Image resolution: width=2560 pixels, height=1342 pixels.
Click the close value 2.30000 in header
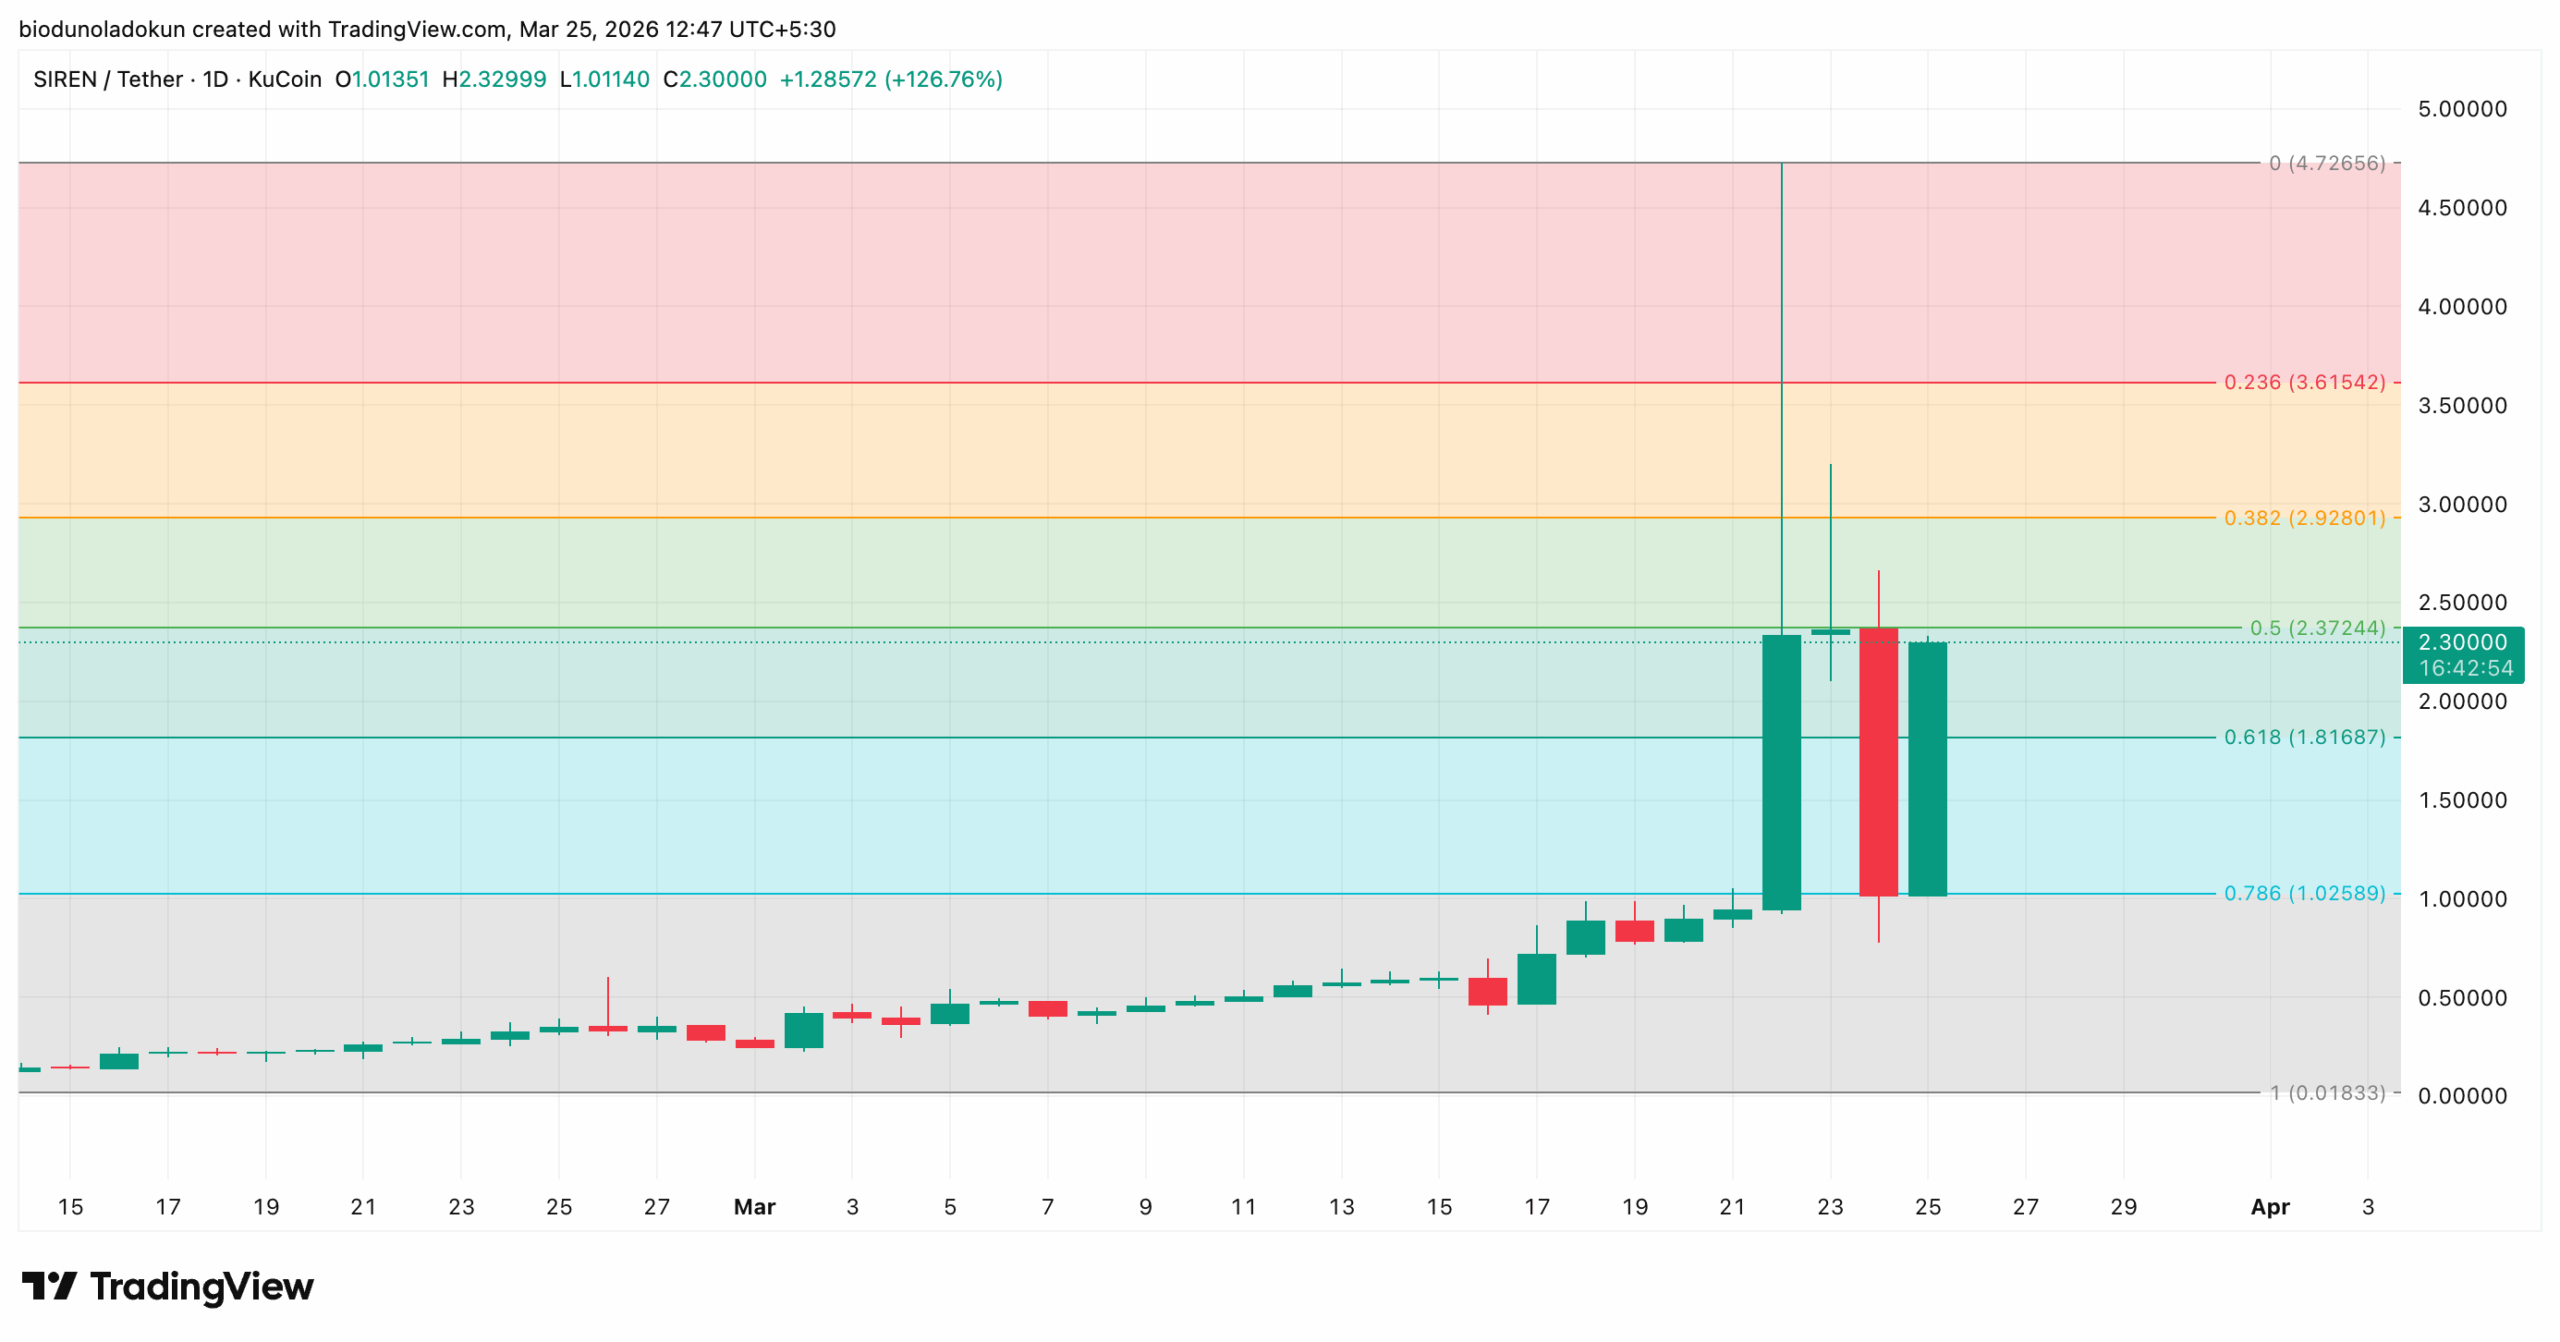tap(723, 79)
